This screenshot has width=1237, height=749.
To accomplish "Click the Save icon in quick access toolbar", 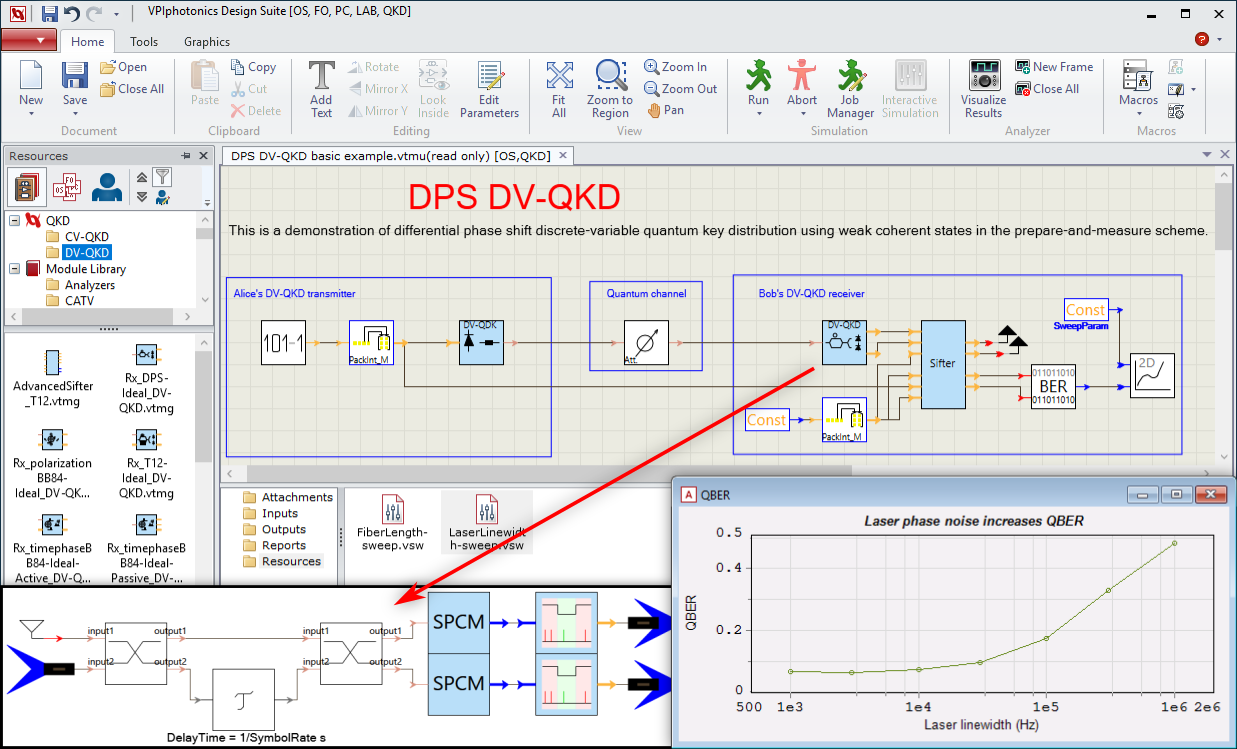I will [x=50, y=13].
